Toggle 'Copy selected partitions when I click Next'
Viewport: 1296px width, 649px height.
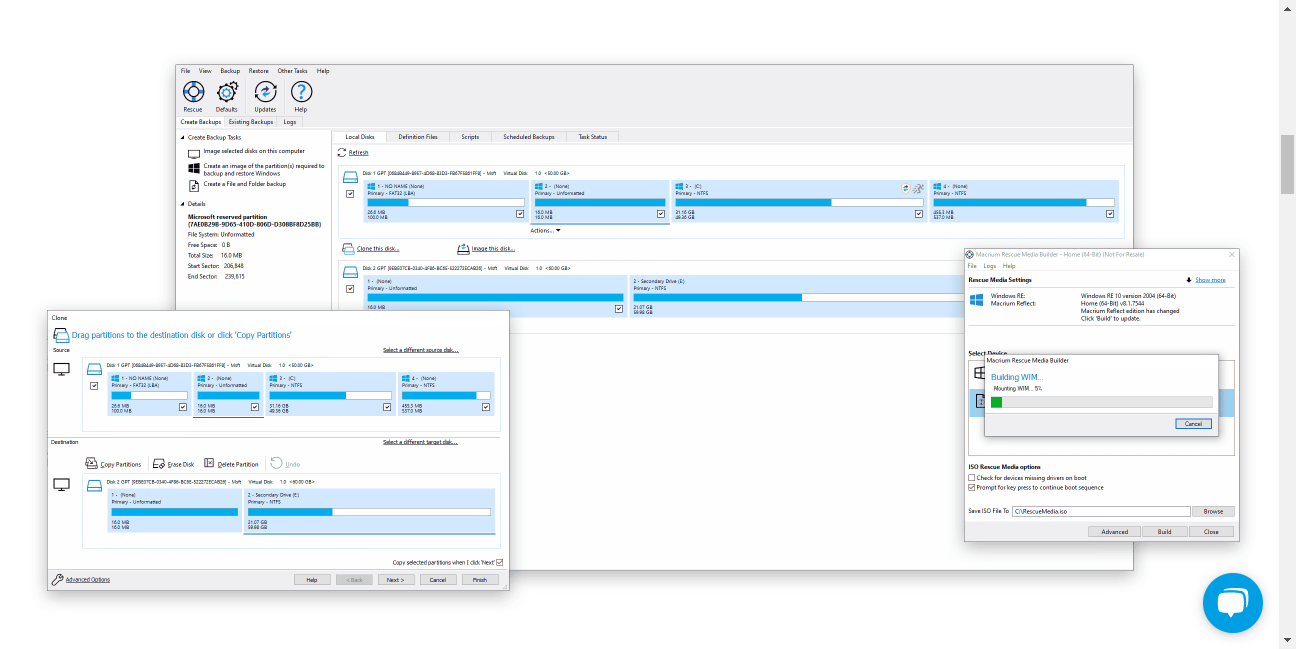[x=500, y=563]
